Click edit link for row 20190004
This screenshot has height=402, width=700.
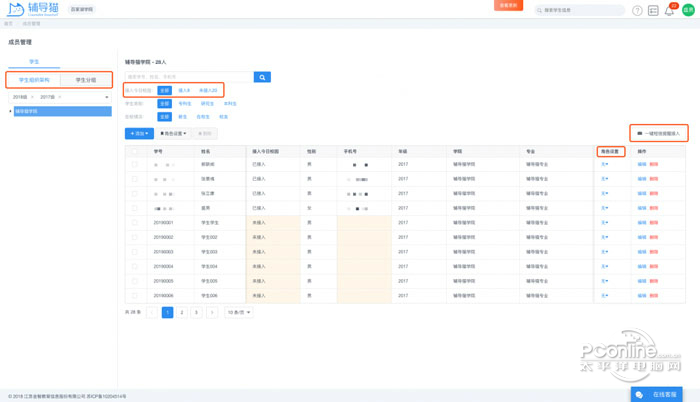click(x=642, y=266)
